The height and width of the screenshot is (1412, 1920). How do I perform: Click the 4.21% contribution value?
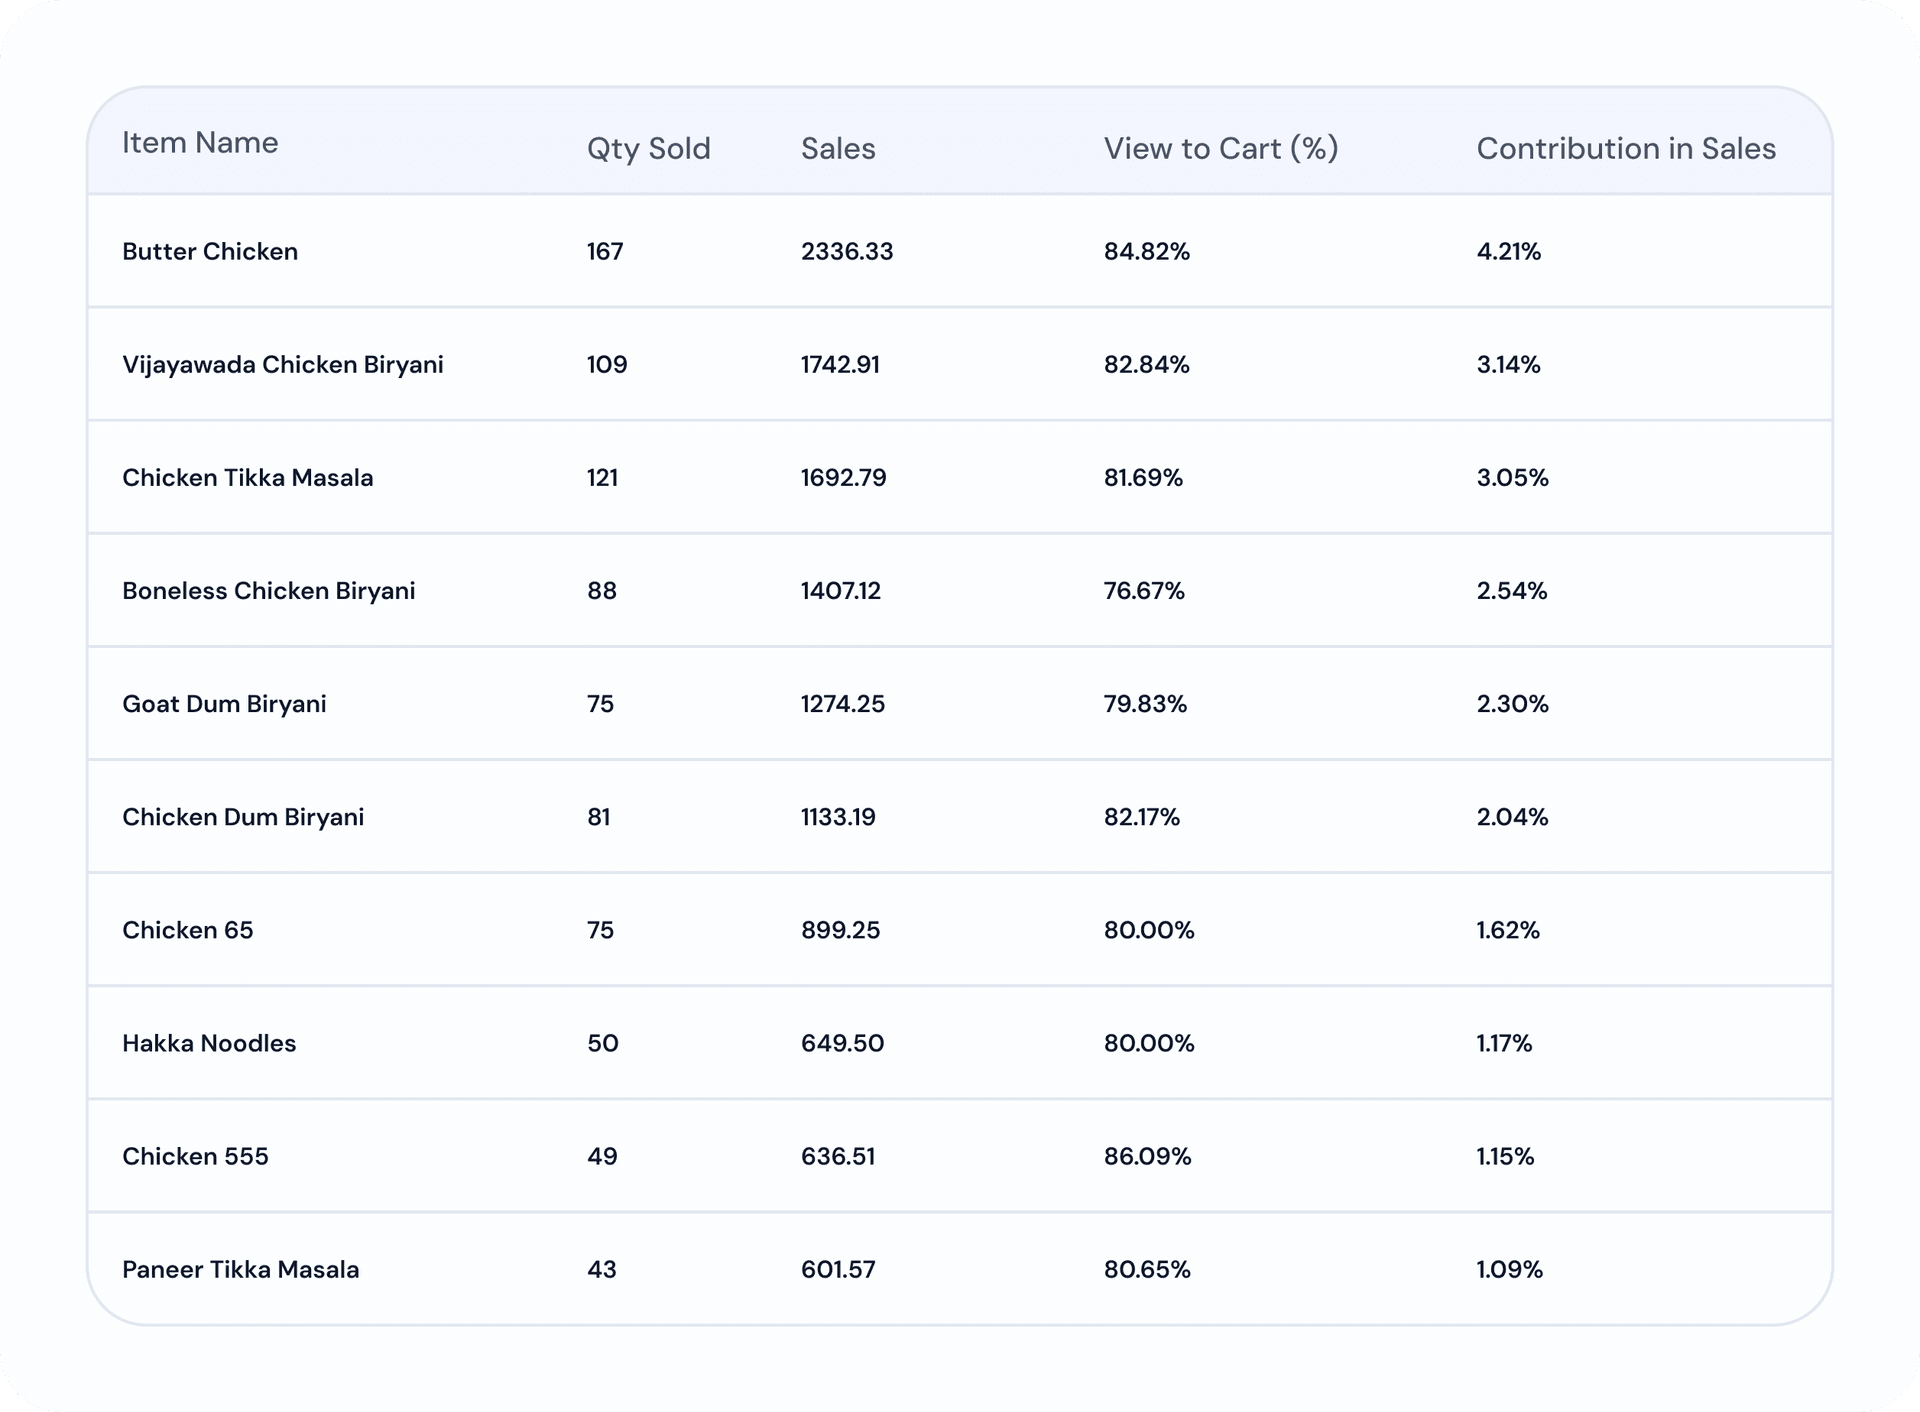1509,251
